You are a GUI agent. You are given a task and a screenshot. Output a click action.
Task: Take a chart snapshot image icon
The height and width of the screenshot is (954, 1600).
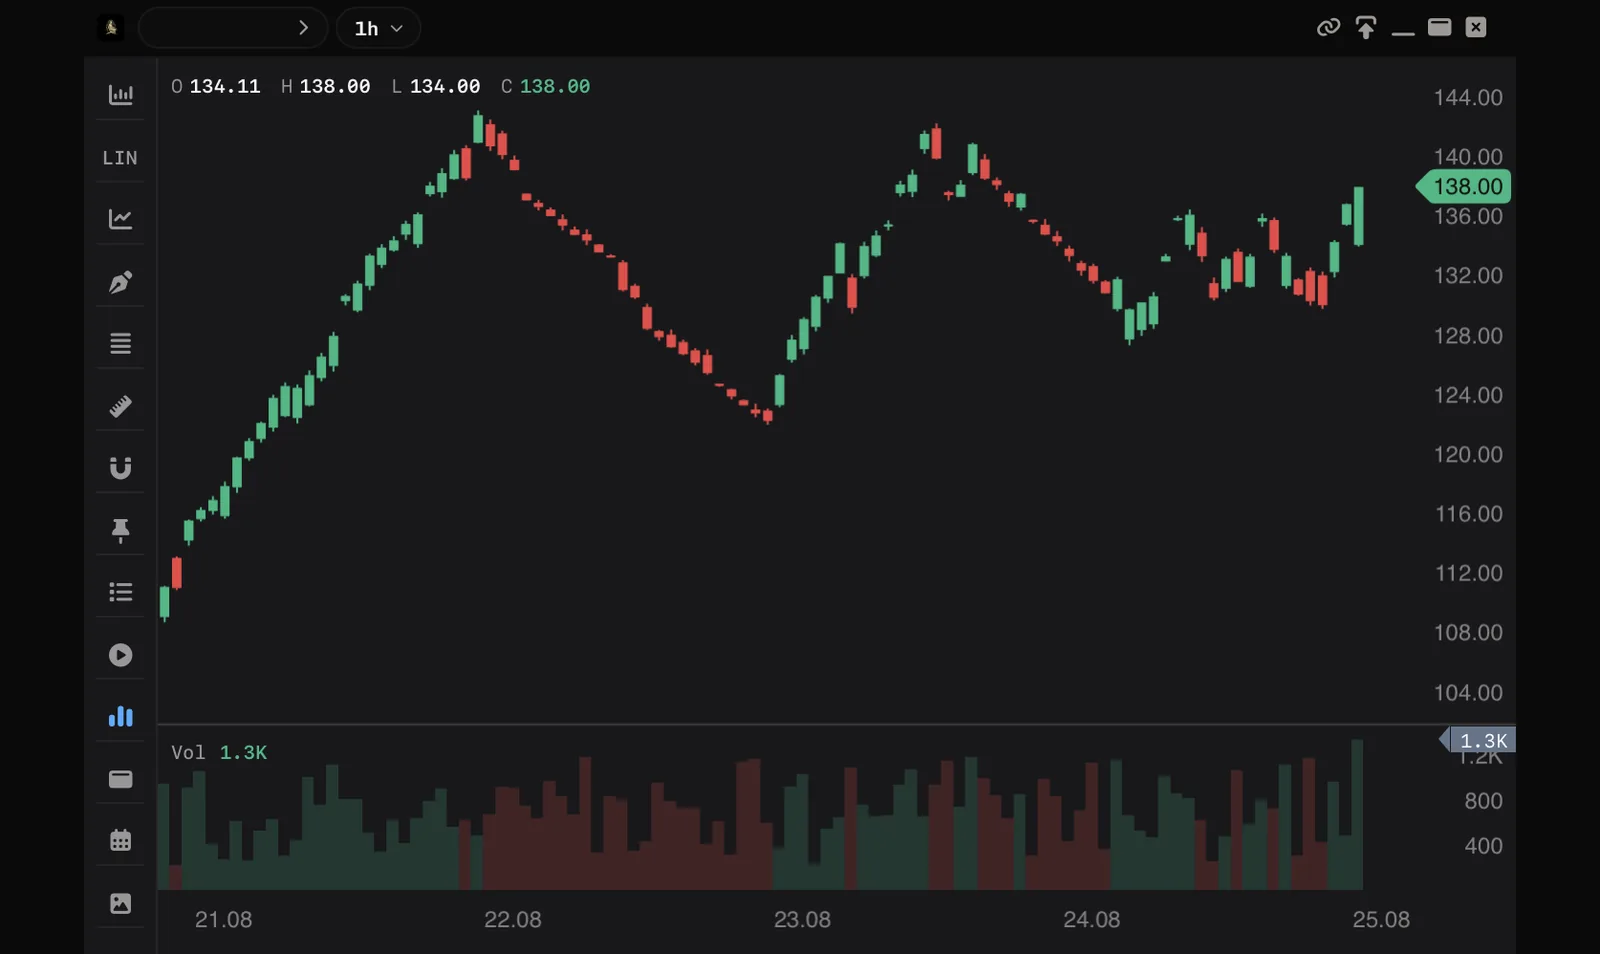pyautogui.click(x=120, y=903)
